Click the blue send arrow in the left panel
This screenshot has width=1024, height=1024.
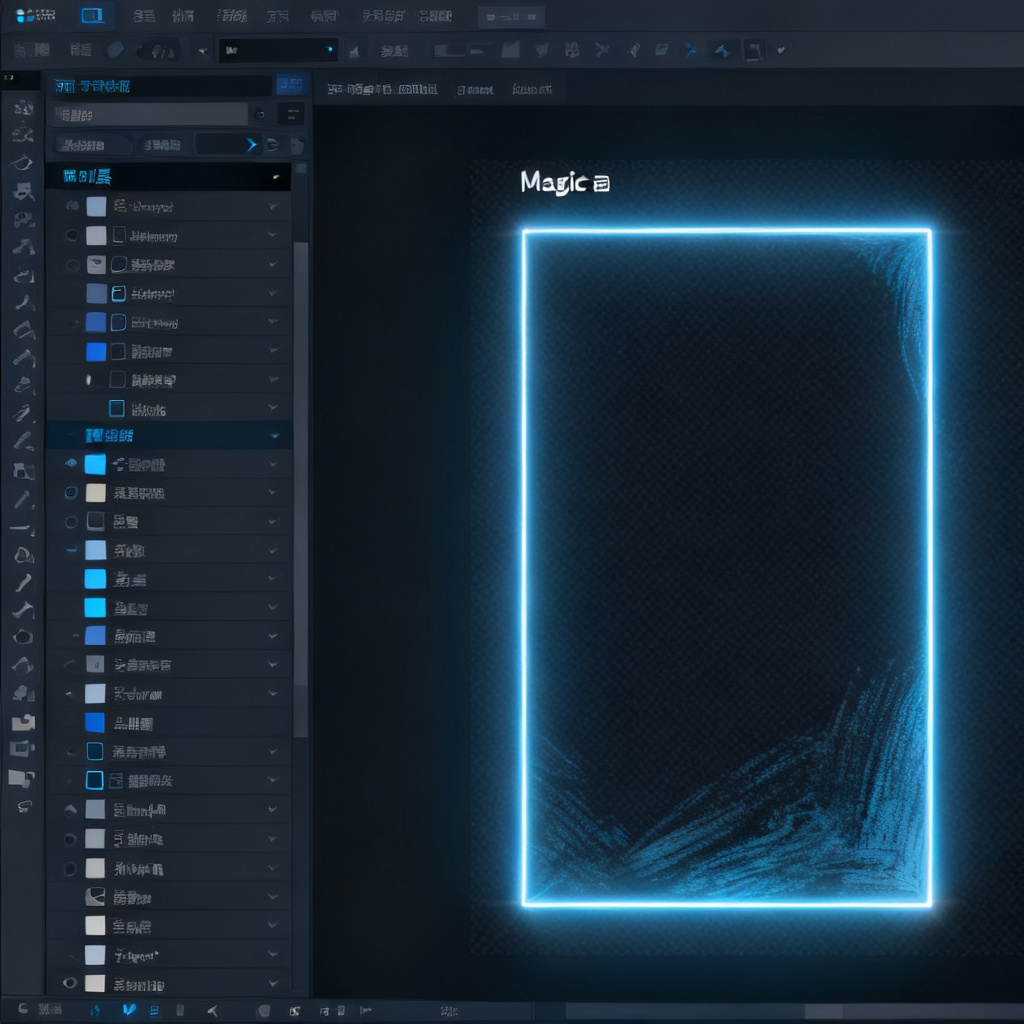[251, 145]
